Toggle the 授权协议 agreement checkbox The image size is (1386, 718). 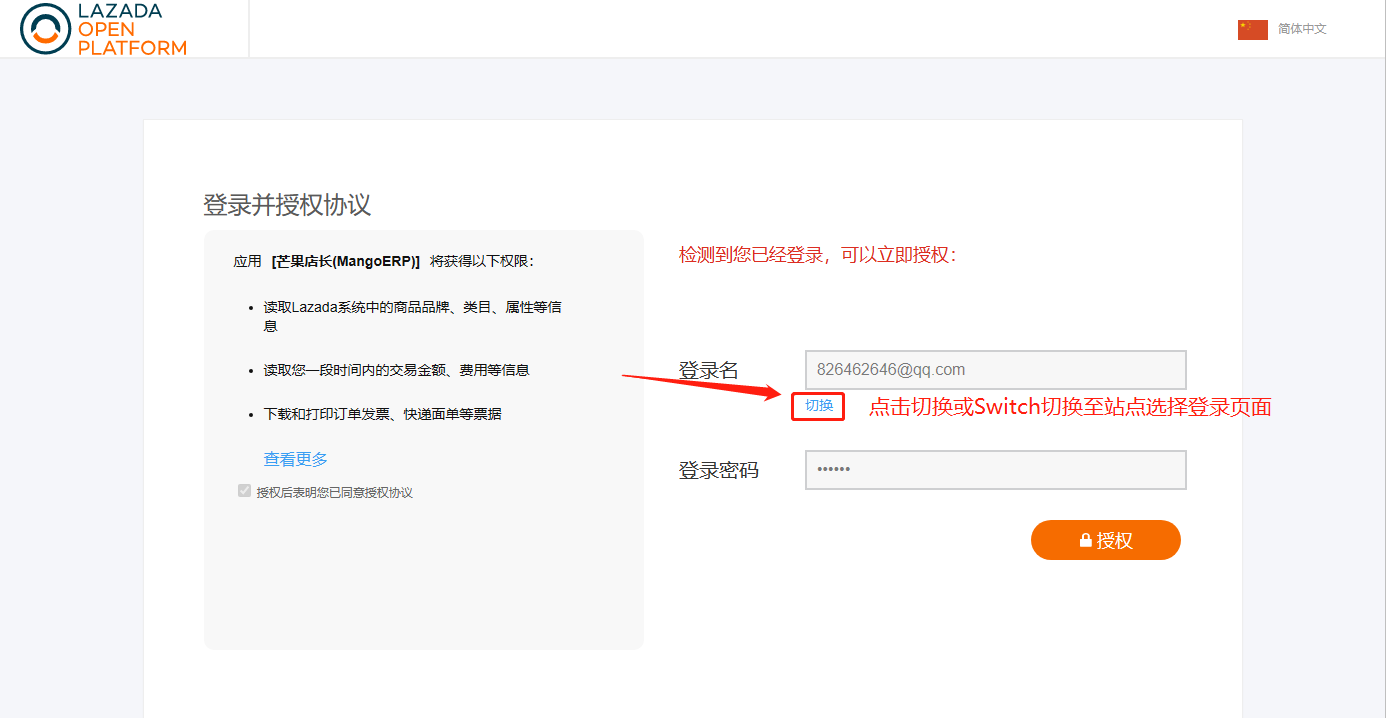[x=244, y=491]
